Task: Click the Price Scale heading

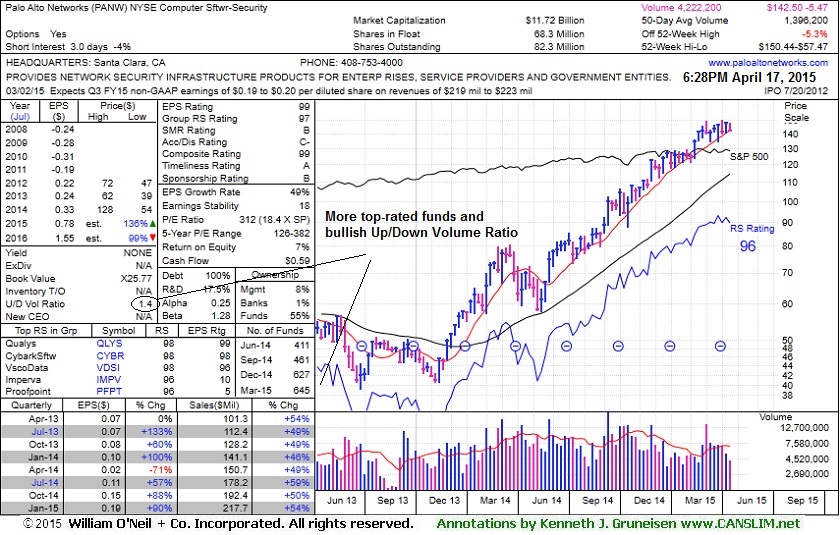Action: pos(796,111)
